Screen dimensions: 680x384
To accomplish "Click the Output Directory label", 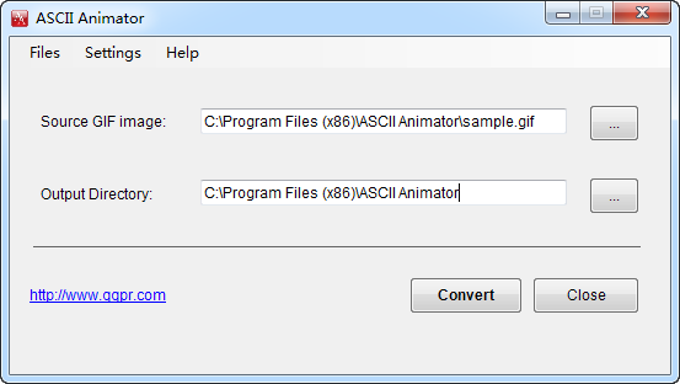I will click(96, 194).
